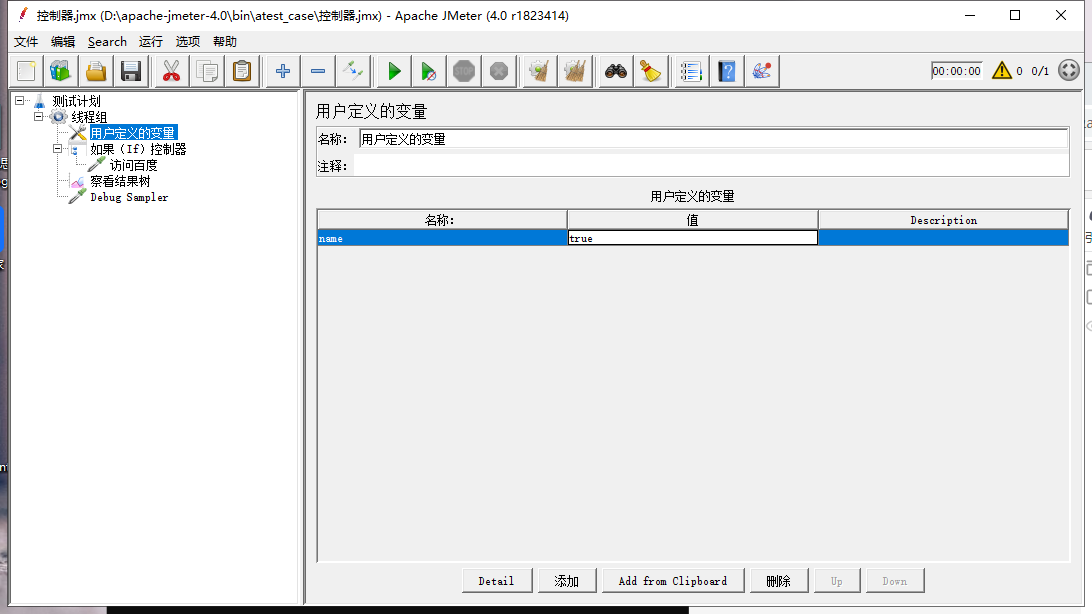The width and height of the screenshot is (1092, 614).
Task: Copy the selected element
Action: (207, 71)
